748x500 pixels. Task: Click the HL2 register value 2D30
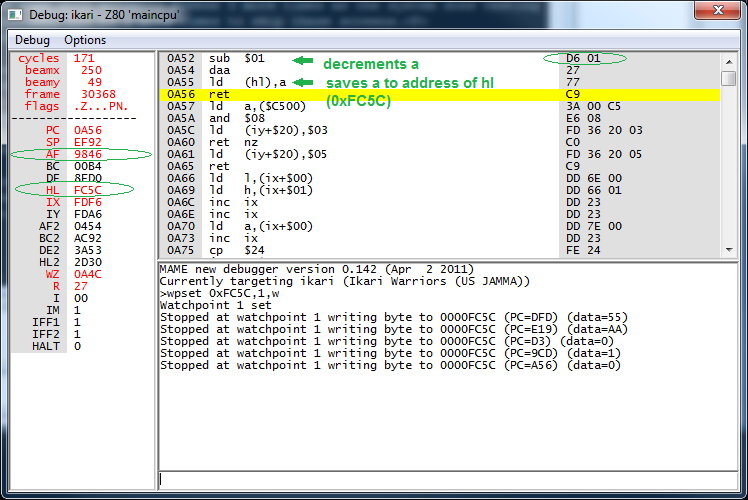[88, 262]
